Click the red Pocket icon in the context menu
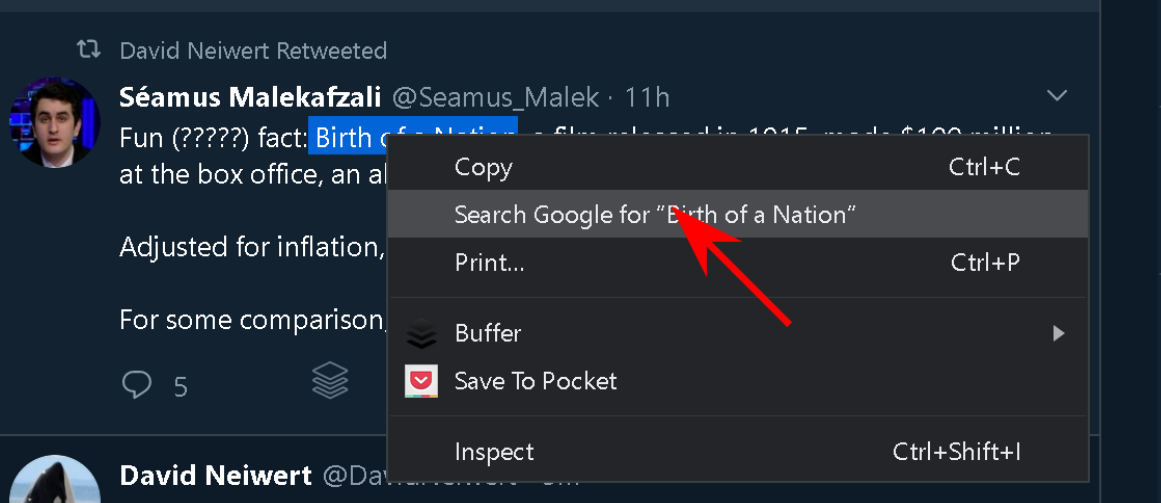Image resolution: width=1161 pixels, height=503 pixels. click(422, 381)
